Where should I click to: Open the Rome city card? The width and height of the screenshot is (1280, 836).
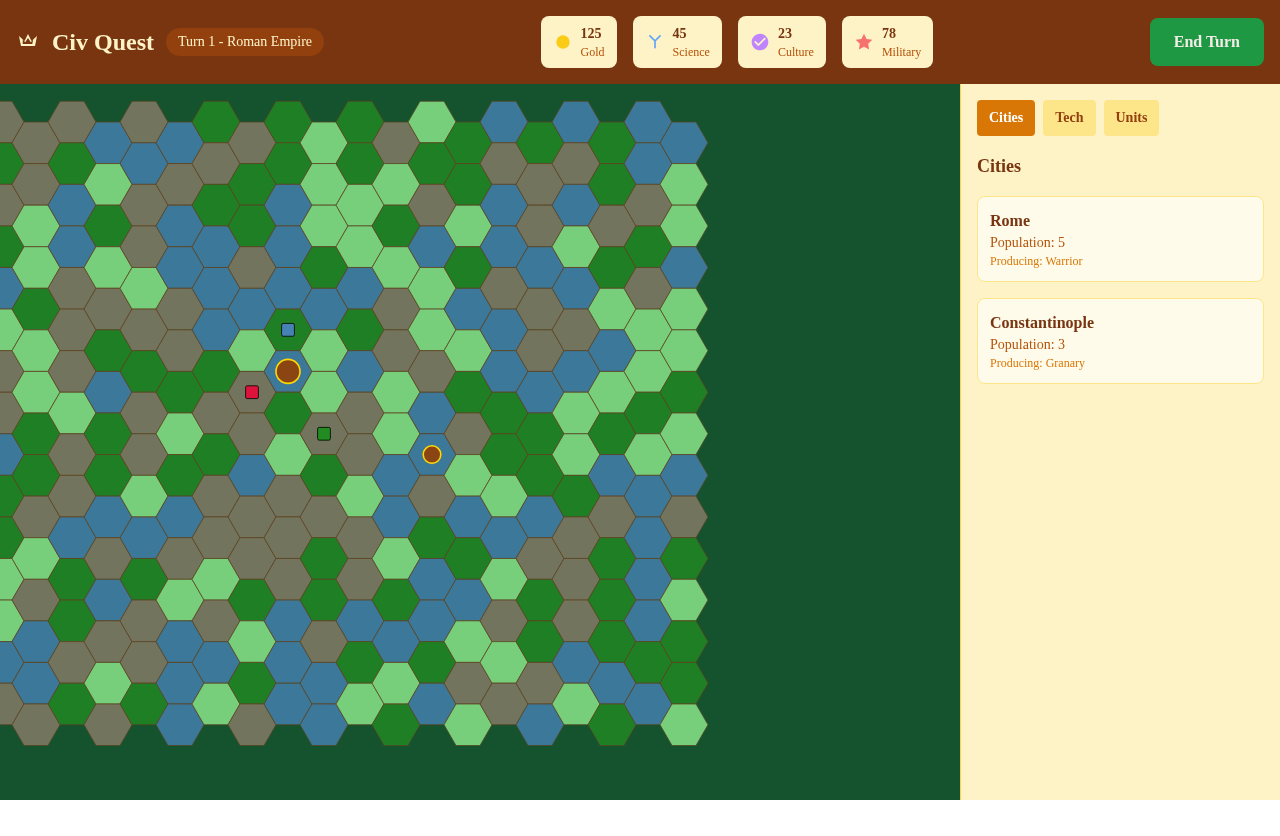[1120, 239]
